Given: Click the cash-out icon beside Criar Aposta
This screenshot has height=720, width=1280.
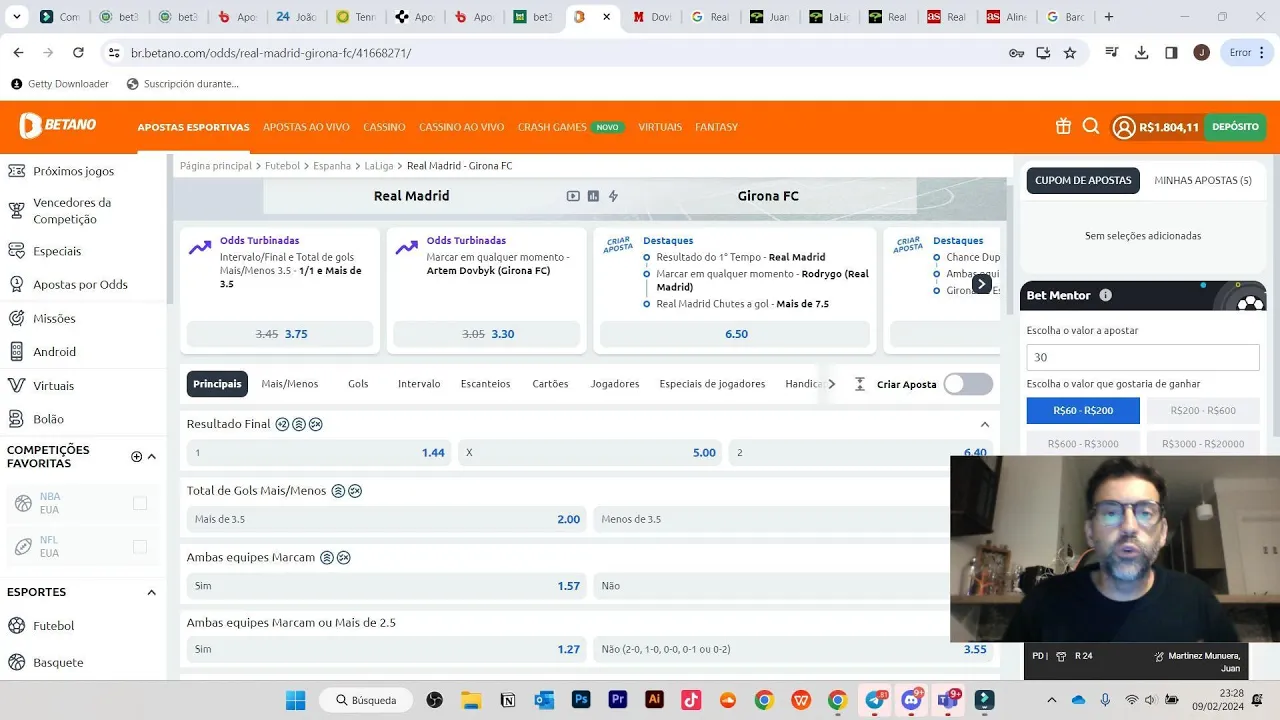Looking at the screenshot, I should pyautogui.click(x=859, y=384).
